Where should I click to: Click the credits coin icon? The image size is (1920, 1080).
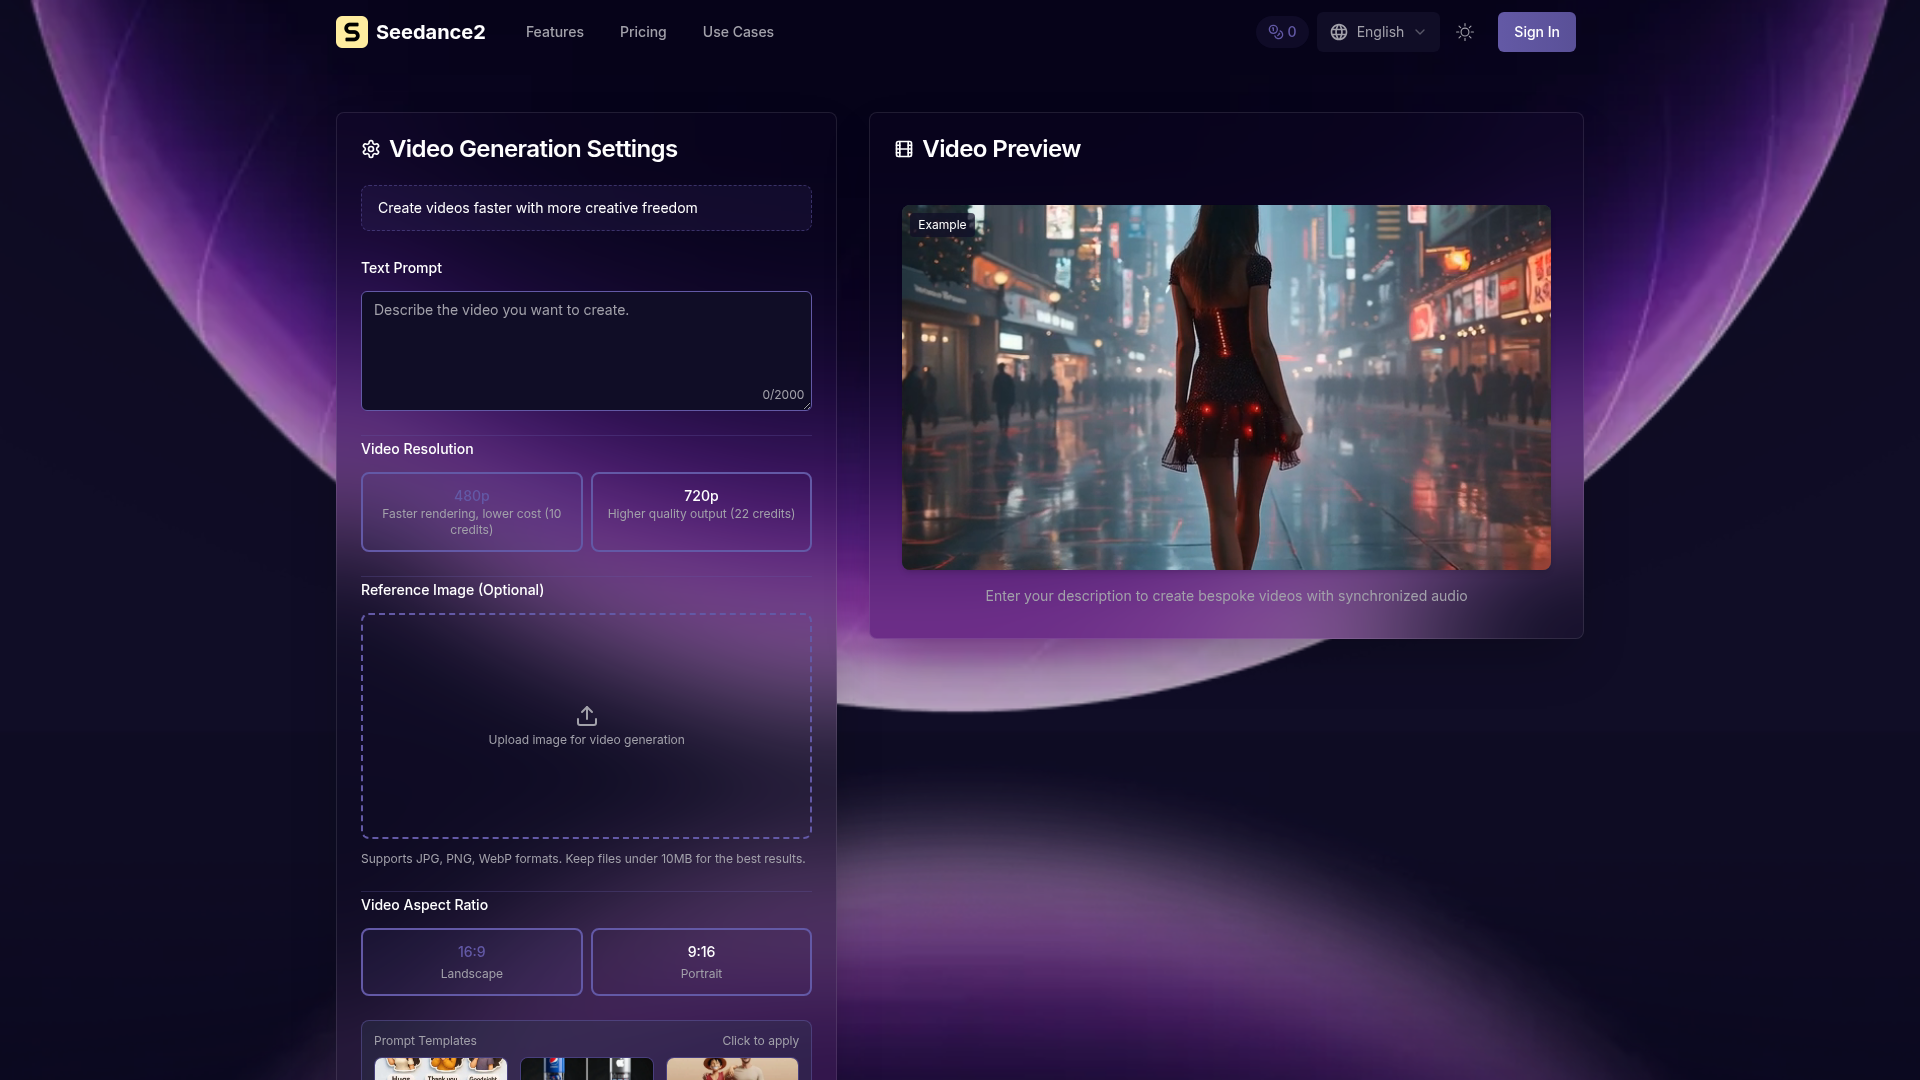point(1275,32)
